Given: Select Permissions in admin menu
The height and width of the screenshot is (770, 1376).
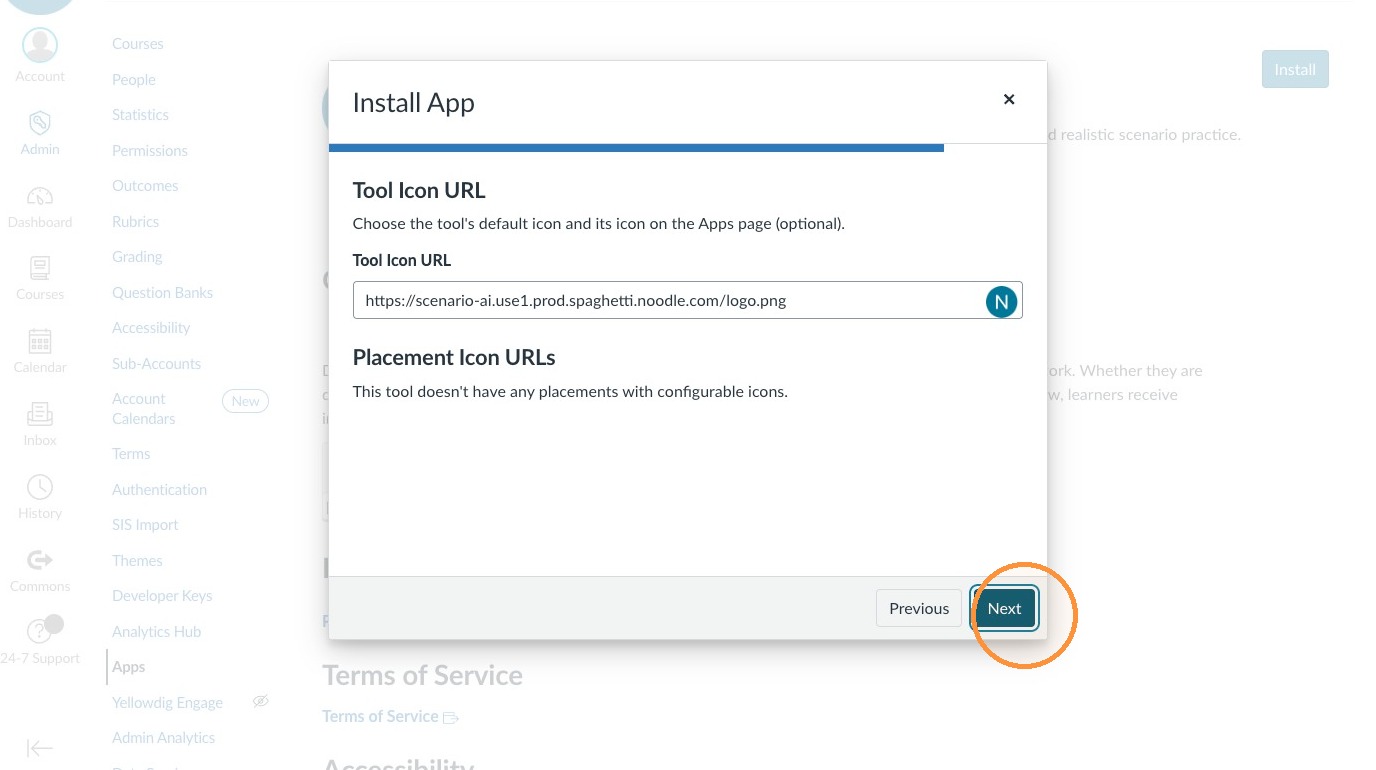Looking at the screenshot, I should tap(150, 151).
